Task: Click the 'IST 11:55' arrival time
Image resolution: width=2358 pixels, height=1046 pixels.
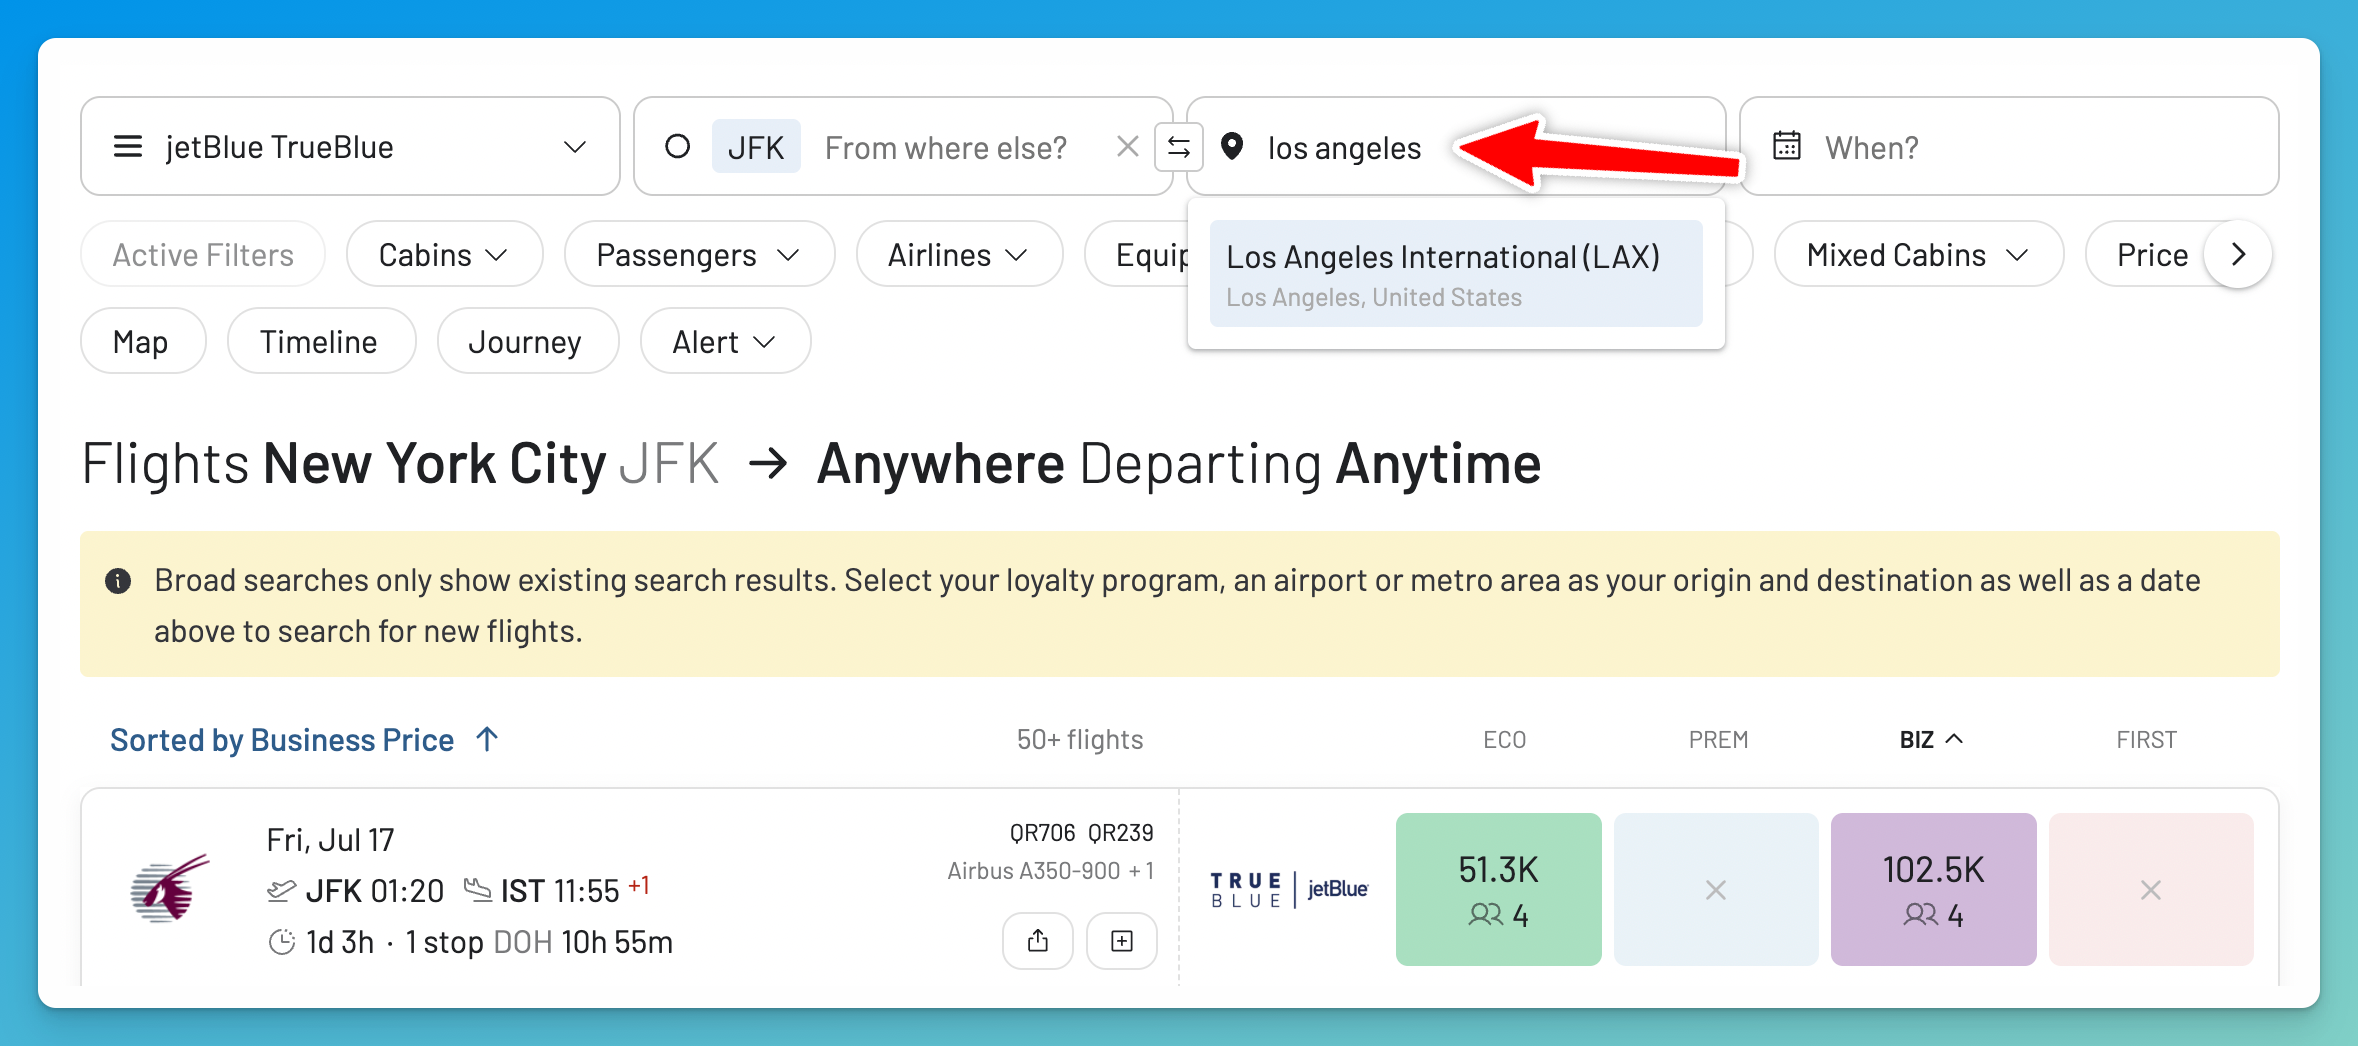Action: tap(560, 891)
